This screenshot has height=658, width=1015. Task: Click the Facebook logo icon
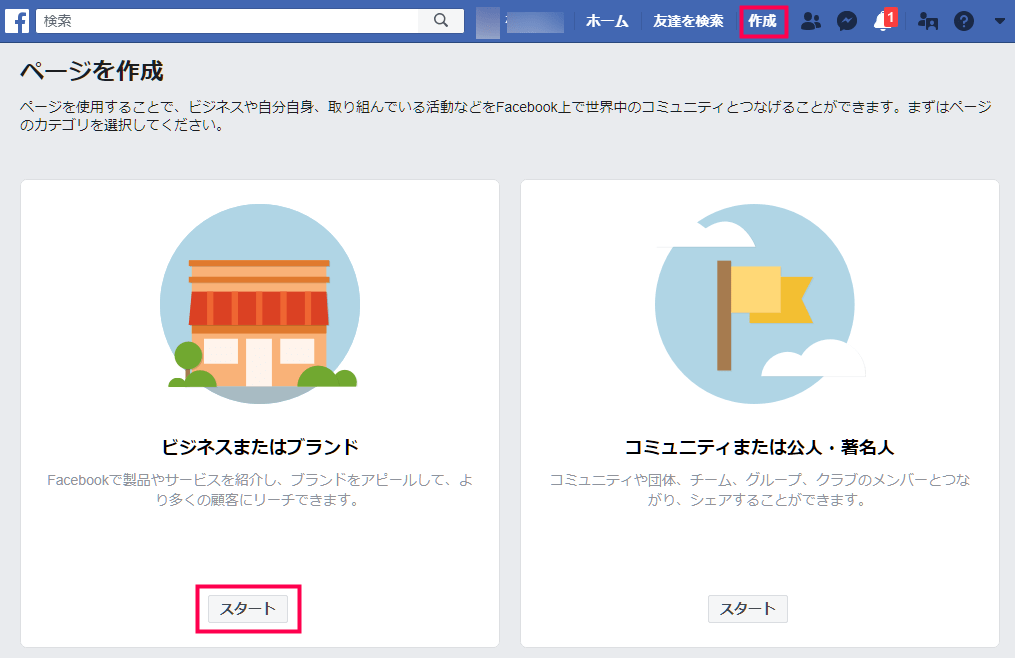(x=17, y=20)
